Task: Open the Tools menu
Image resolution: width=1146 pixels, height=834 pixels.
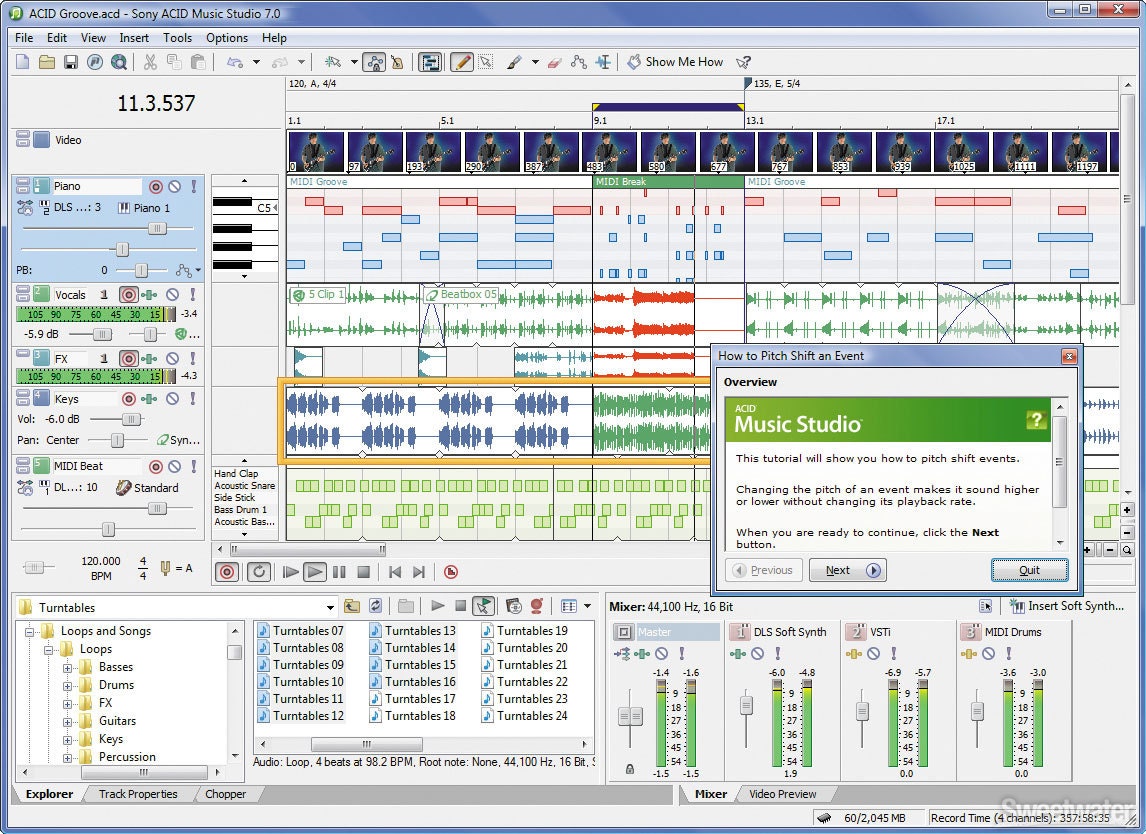Action: point(177,38)
